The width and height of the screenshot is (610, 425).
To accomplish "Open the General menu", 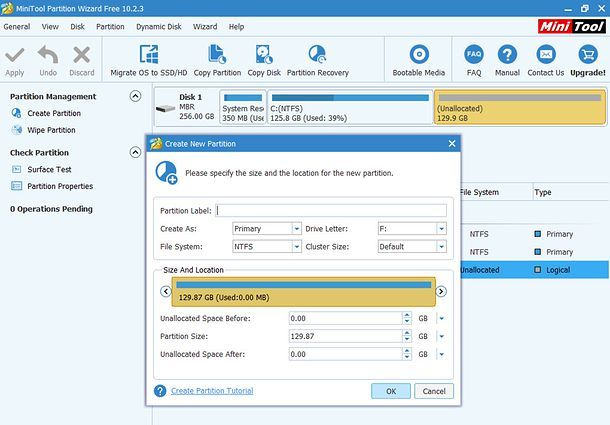I will (17, 27).
